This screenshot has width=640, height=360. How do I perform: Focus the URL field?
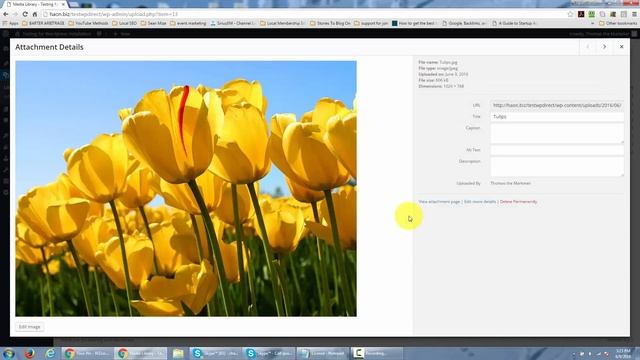pyautogui.click(x=557, y=105)
